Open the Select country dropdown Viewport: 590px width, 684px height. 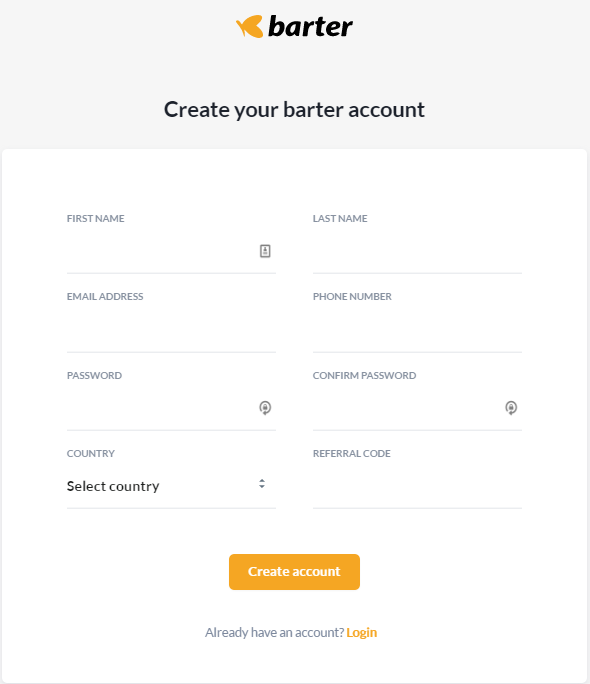tap(171, 486)
